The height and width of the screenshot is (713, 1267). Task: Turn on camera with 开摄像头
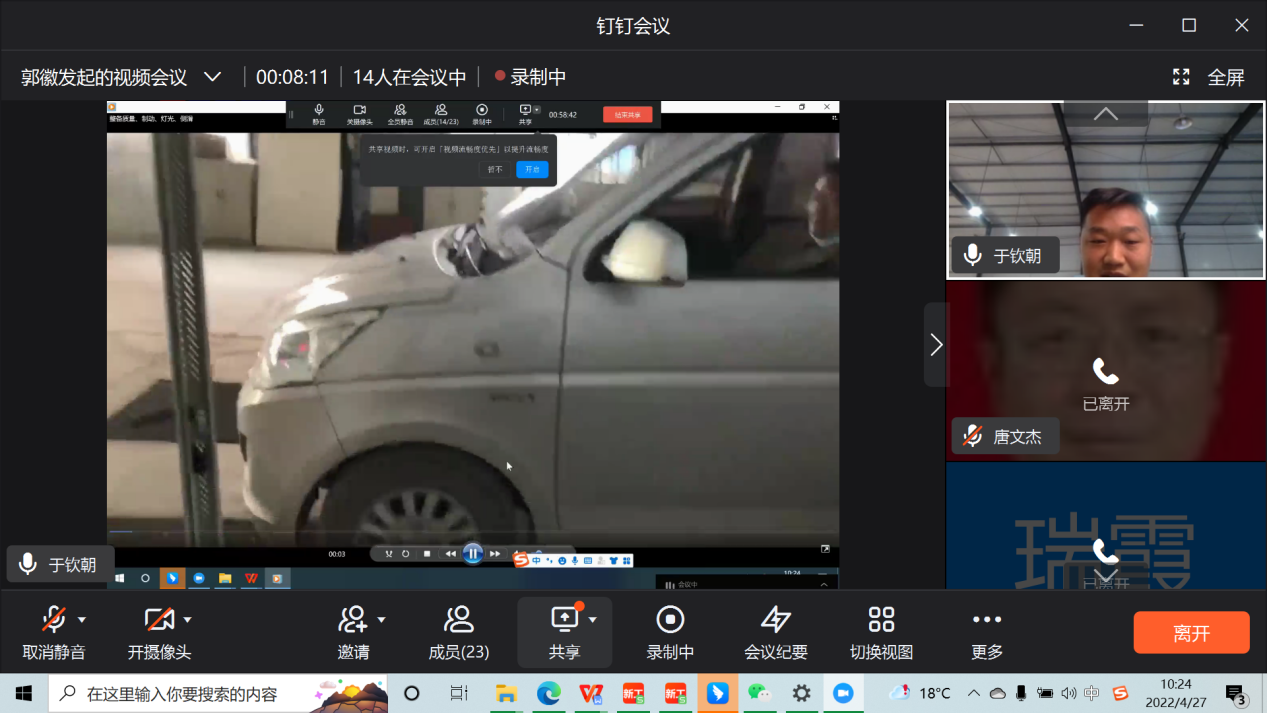point(158,621)
